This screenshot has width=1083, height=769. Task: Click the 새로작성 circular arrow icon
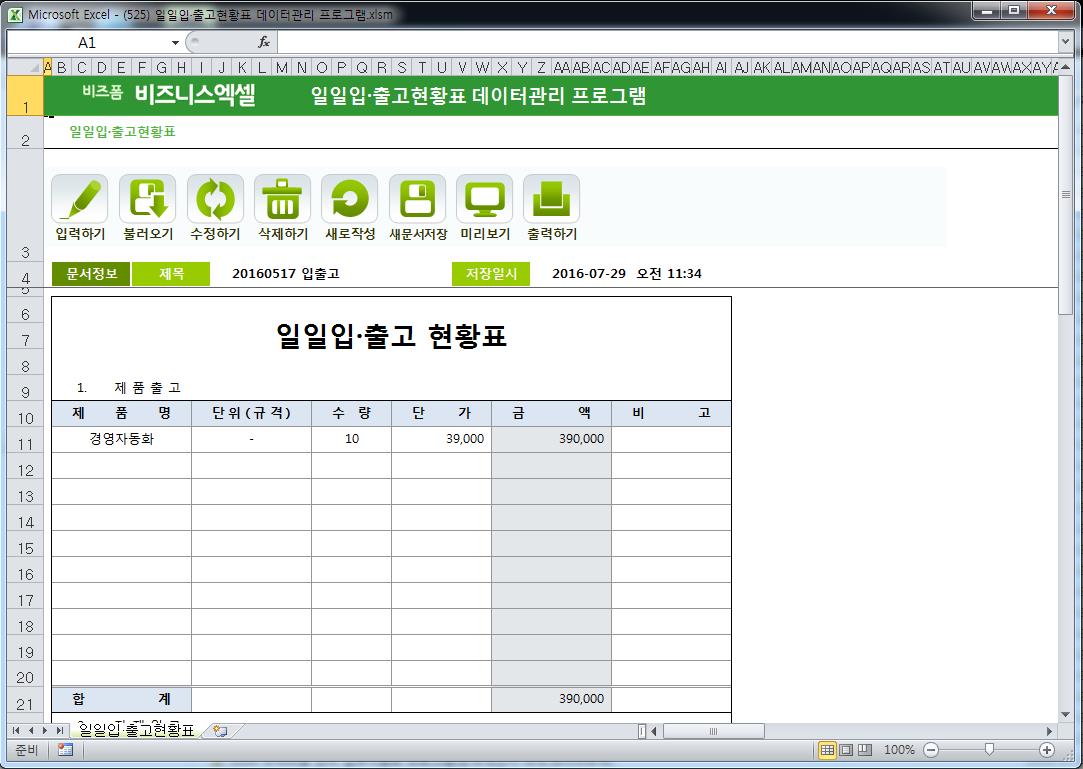coord(349,199)
